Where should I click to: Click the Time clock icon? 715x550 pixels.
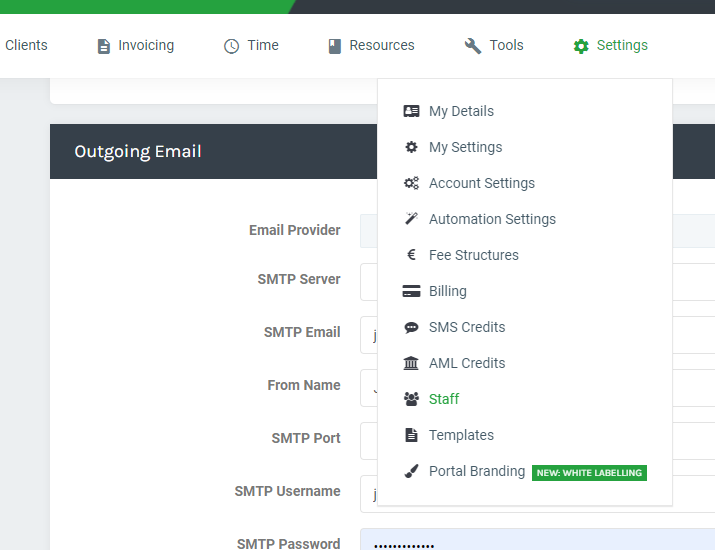[x=232, y=46]
